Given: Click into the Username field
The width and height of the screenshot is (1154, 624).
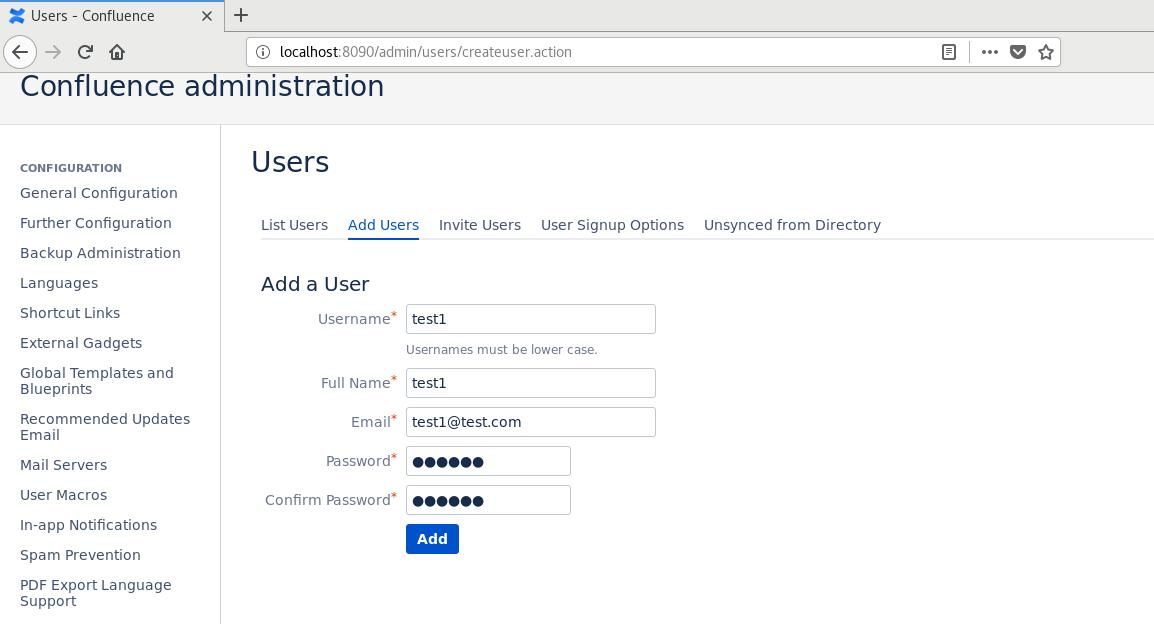Looking at the screenshot, I should pos(531,319).
